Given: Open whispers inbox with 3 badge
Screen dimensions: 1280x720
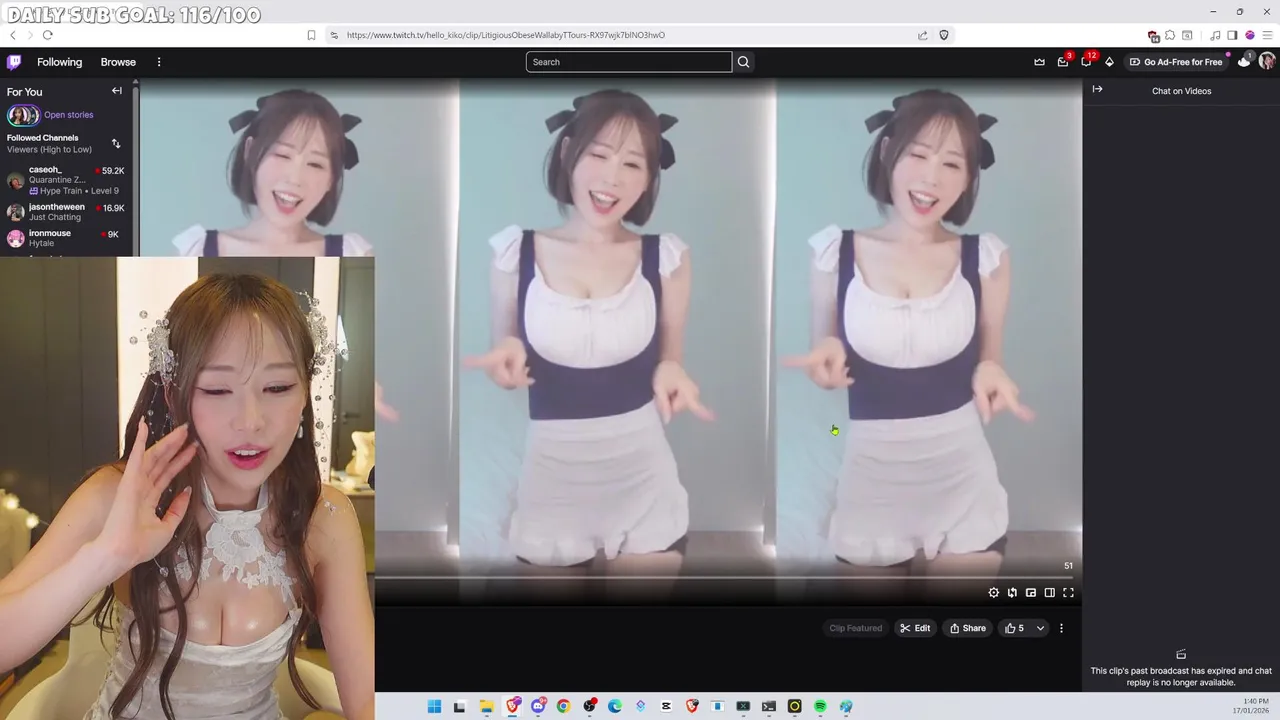Looking at the screenshot, I should pos(1063,62).
